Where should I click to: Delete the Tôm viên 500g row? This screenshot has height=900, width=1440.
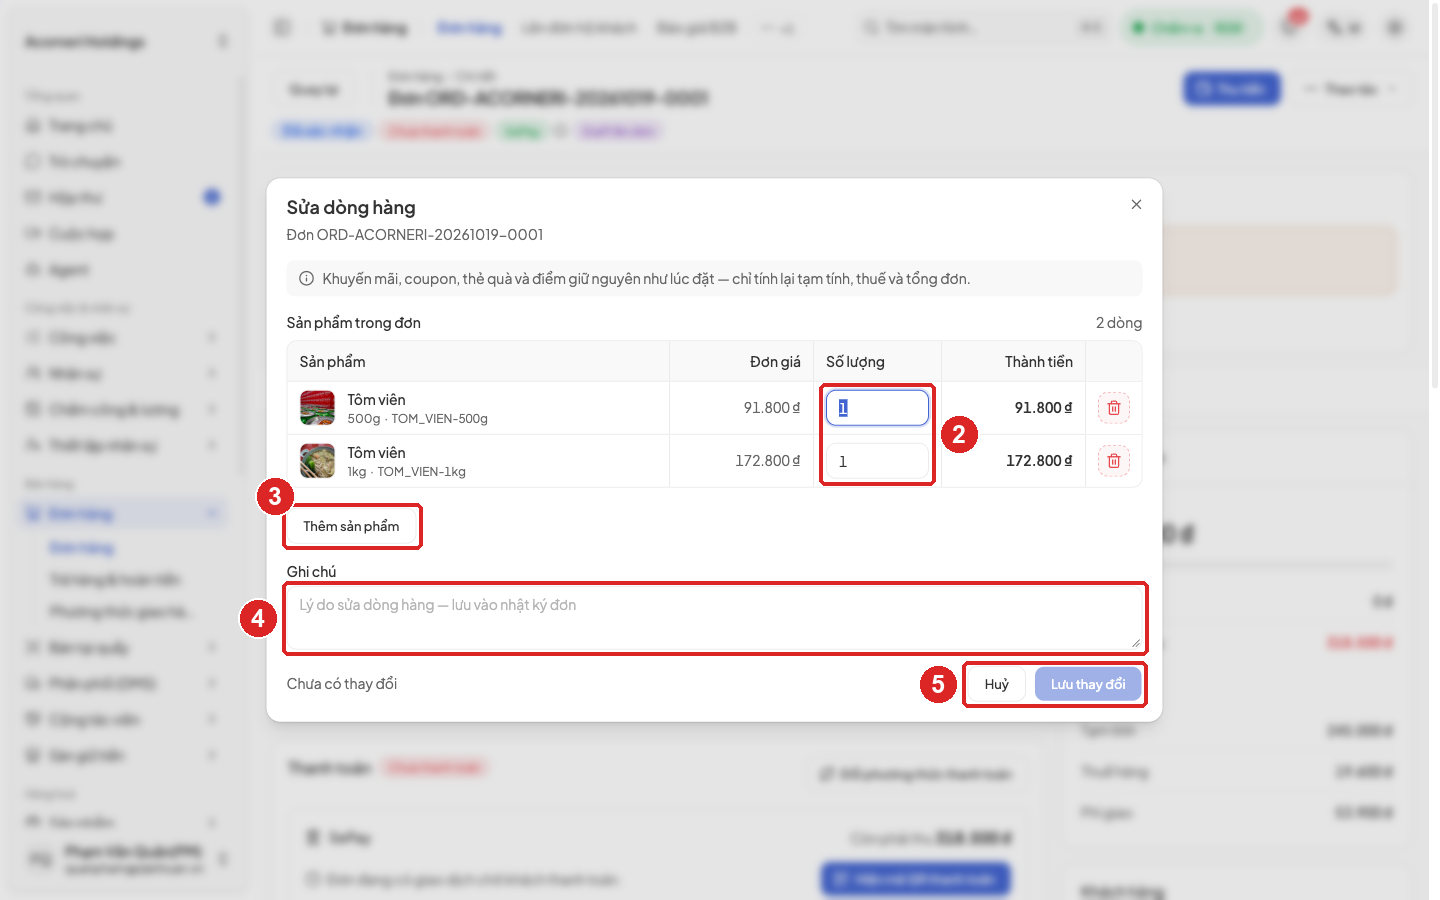click(1114, 408)
